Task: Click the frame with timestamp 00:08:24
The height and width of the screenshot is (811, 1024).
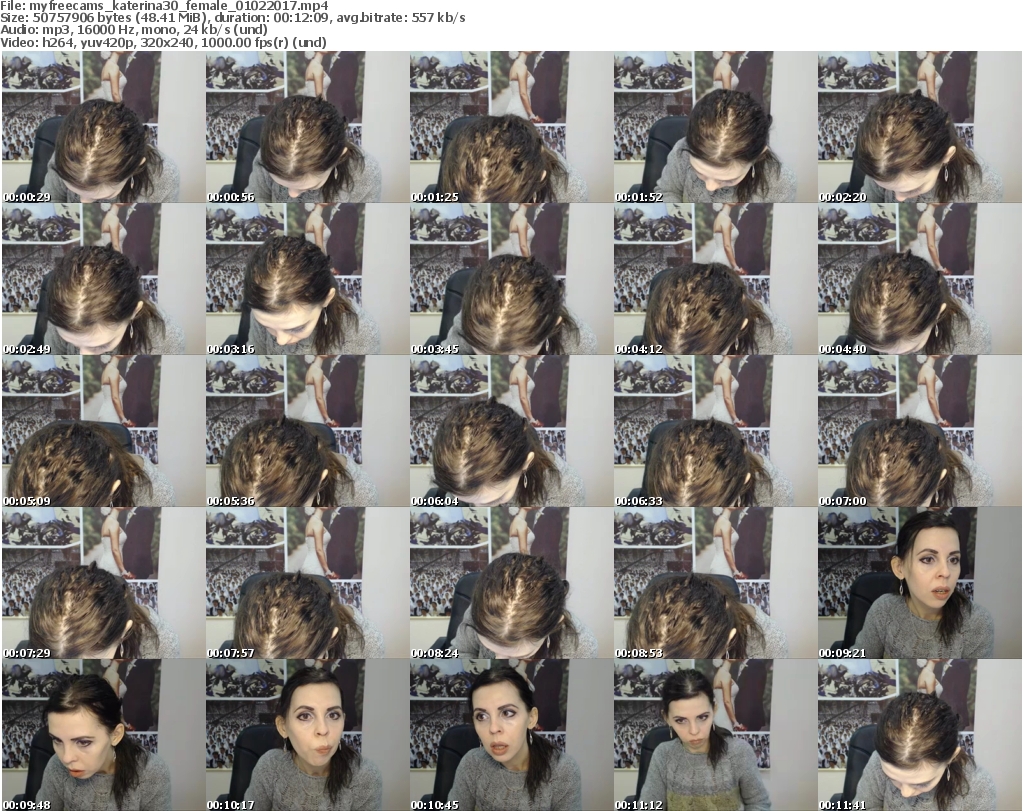Action: point(511,582)
